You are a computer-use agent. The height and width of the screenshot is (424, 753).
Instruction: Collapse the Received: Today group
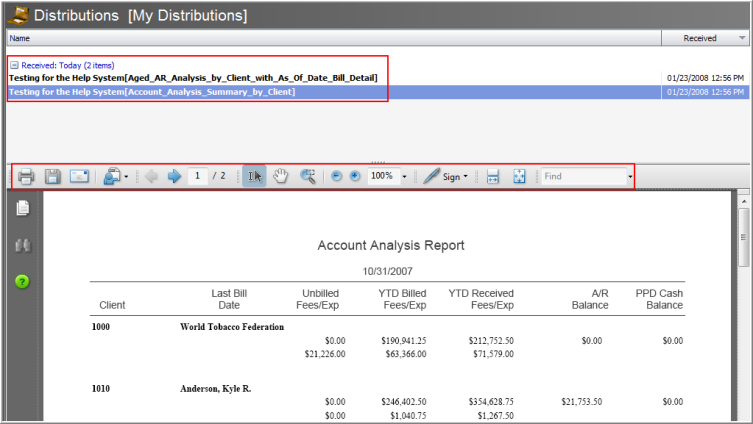coord(13,64)
